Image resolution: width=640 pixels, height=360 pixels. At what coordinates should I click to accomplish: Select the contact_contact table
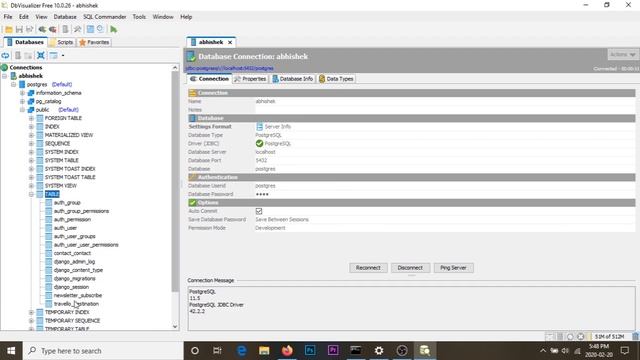pyautogui.click(x=72, y=253)
